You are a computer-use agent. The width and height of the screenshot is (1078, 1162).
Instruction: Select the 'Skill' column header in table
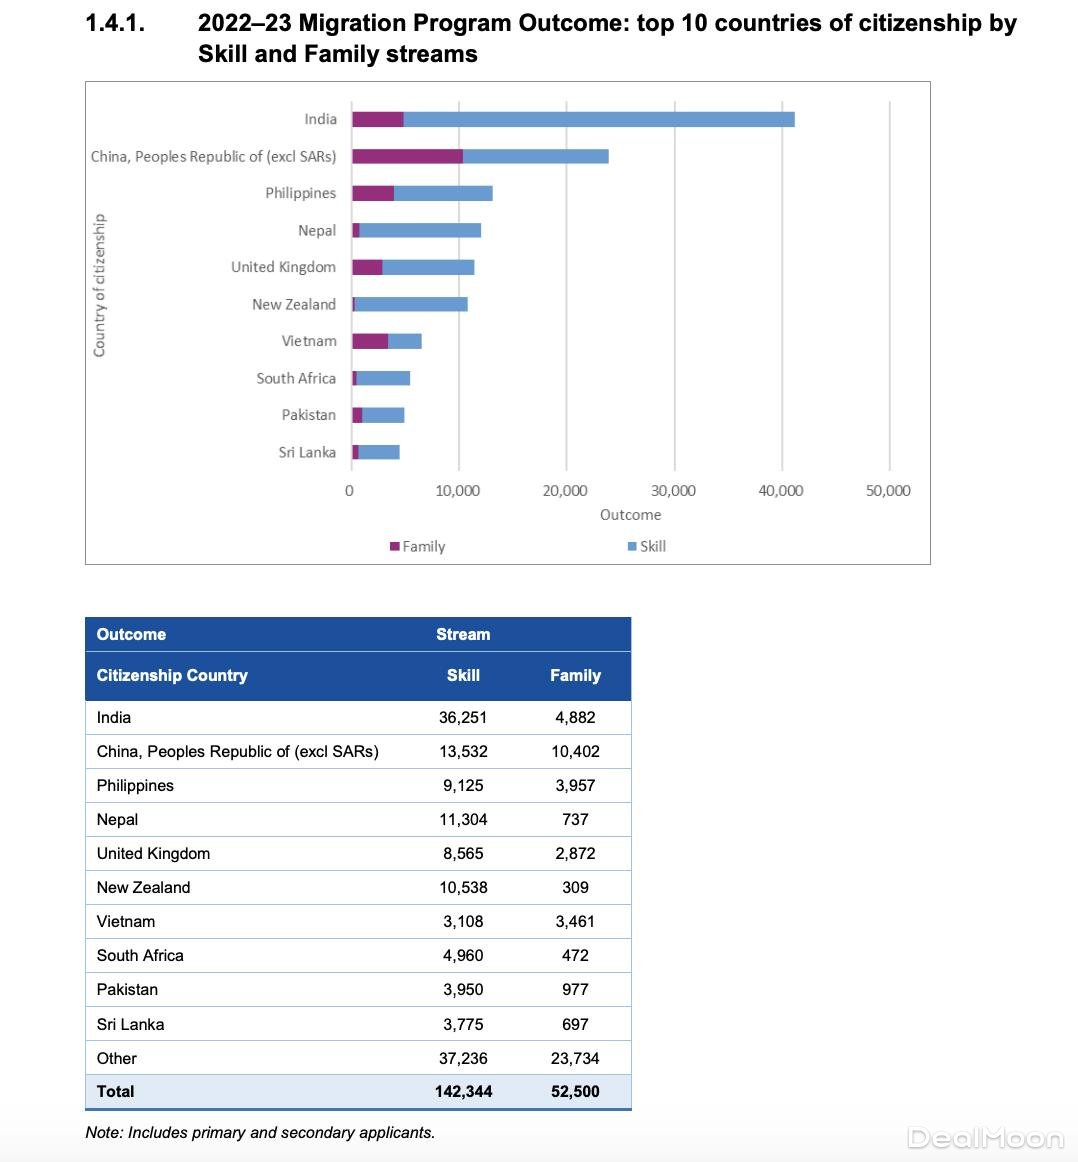tap(463, 675)
